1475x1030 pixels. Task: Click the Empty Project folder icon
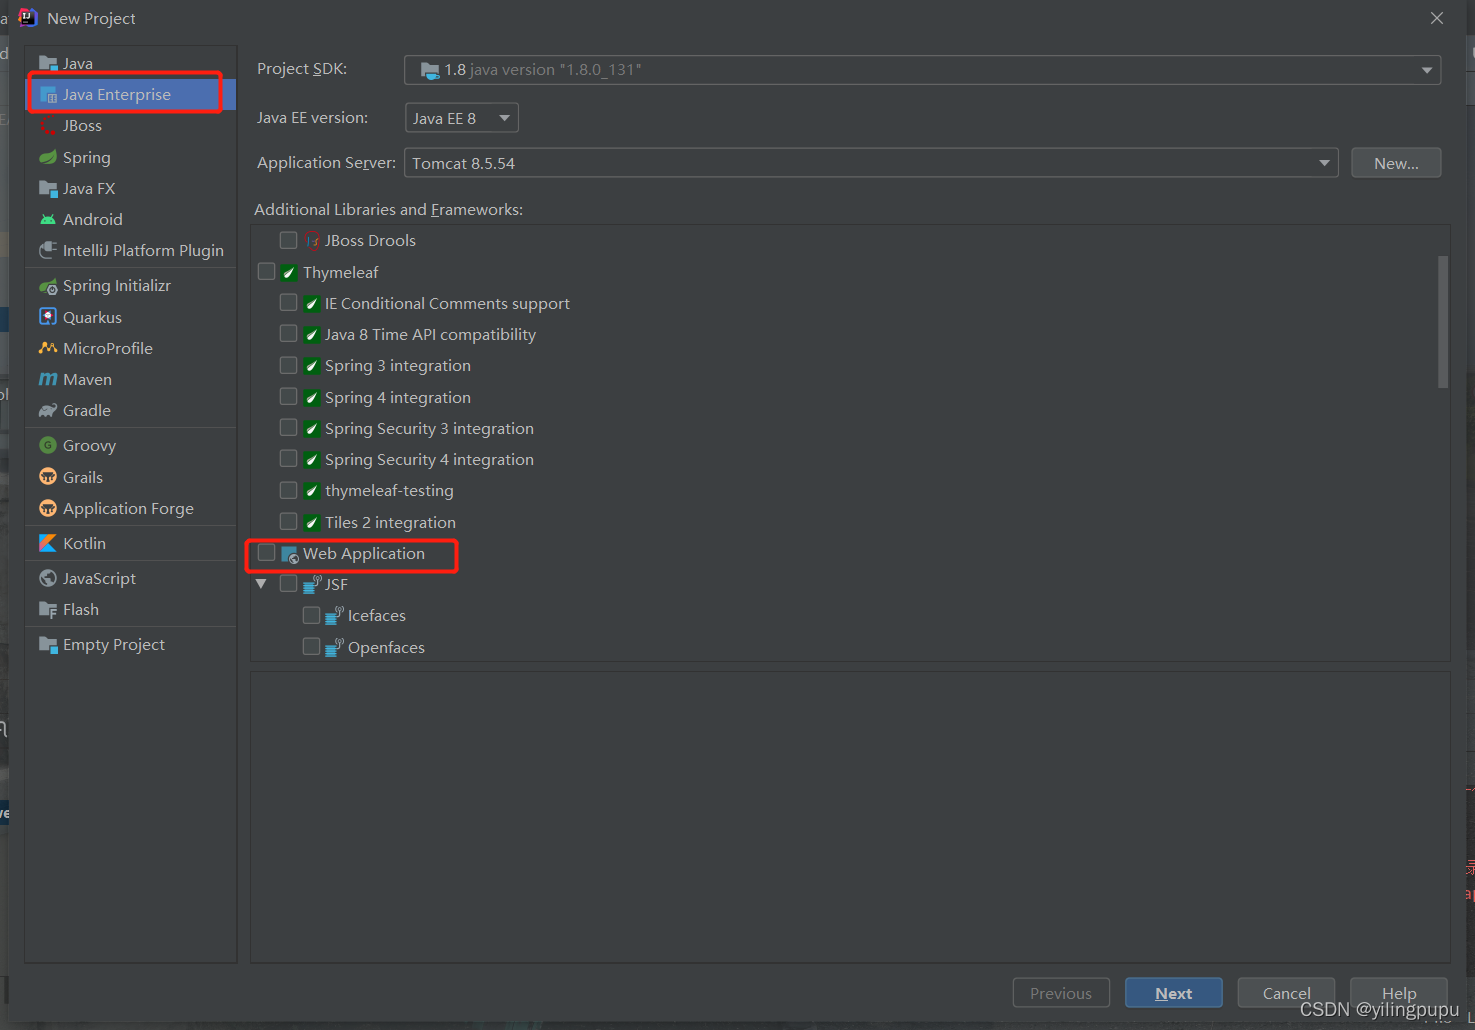(x=48, y=645)
